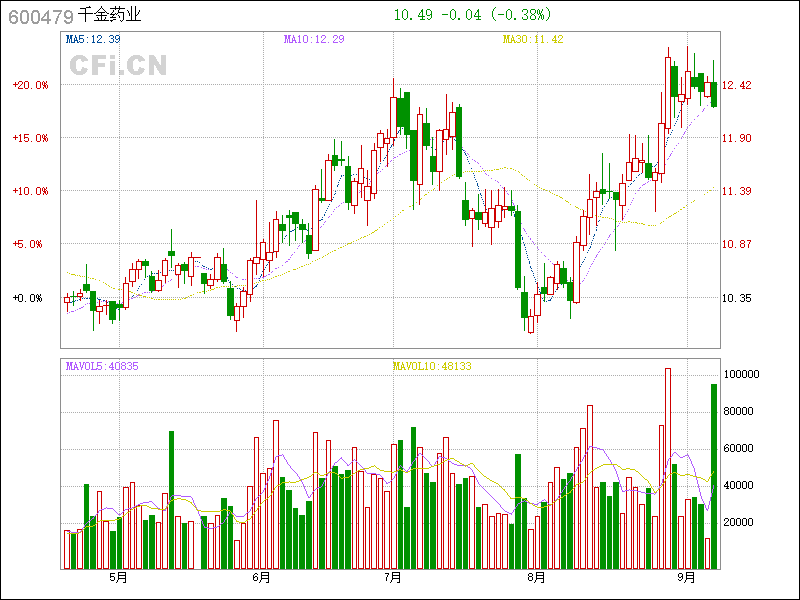800x600 pixels.
Task: Jump to the 6月 date marker
Action: point(262,578)
